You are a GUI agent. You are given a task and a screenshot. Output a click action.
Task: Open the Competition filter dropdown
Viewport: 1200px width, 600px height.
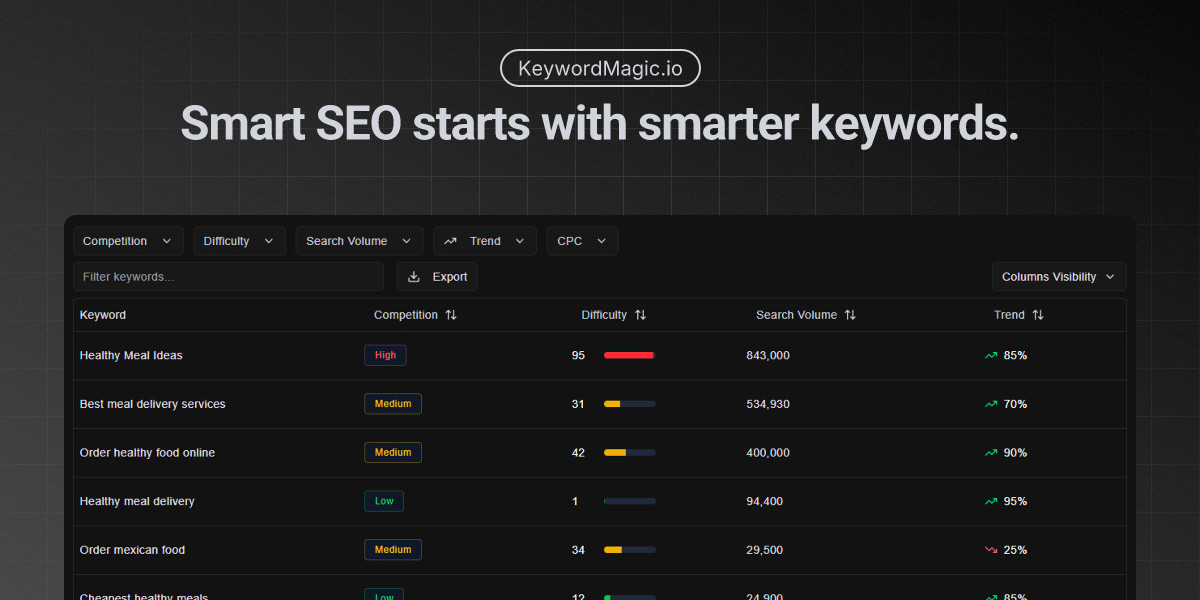pos(128,241)
